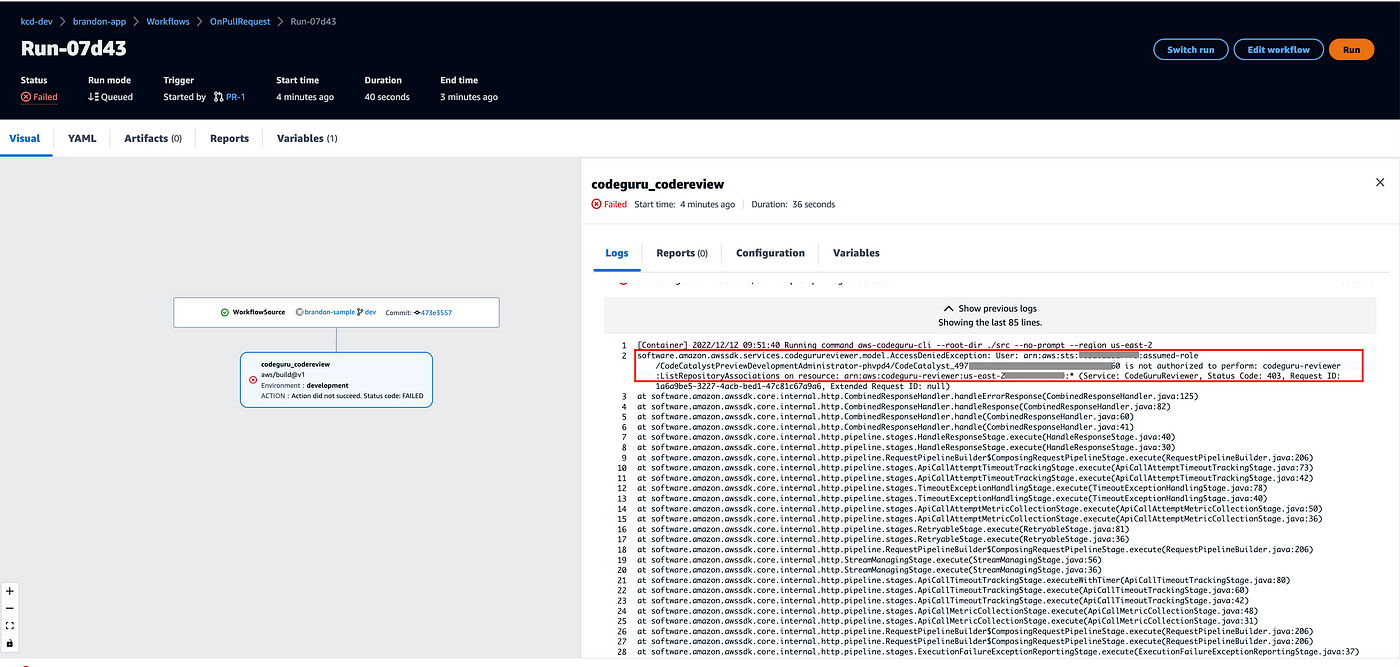Close the codeguru_codereview details panel

[1380, 183]
